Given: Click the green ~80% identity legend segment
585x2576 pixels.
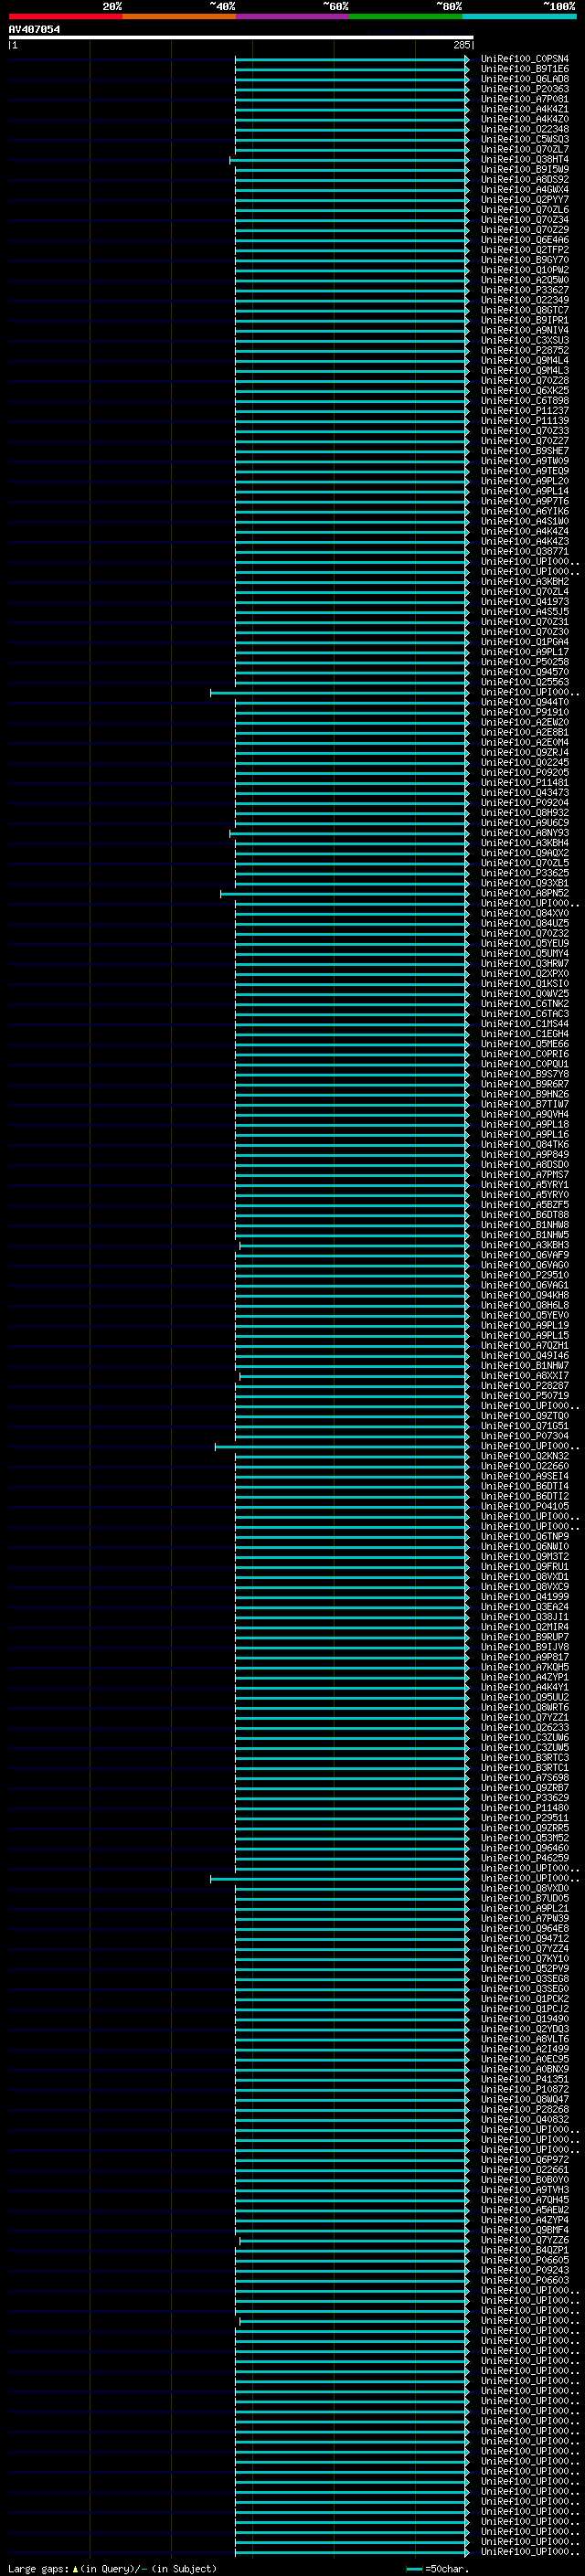Looking at the screenshot, I should pyautogui.click(x=406, y=16).
